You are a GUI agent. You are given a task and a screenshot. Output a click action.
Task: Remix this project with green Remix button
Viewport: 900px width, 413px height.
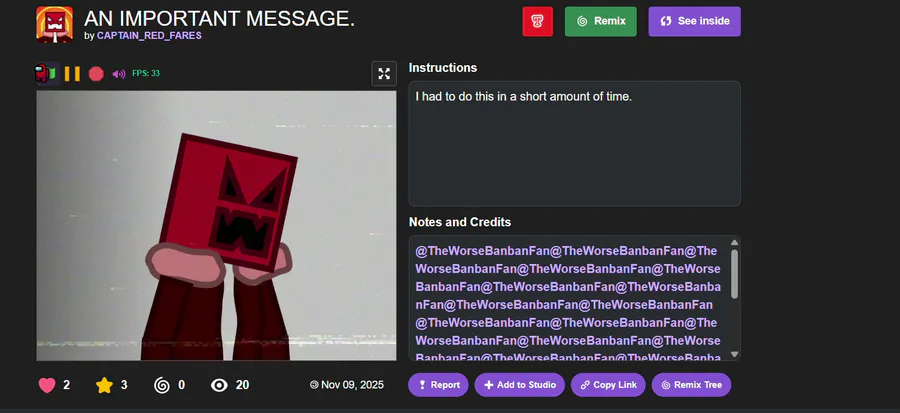pos(600,21)
